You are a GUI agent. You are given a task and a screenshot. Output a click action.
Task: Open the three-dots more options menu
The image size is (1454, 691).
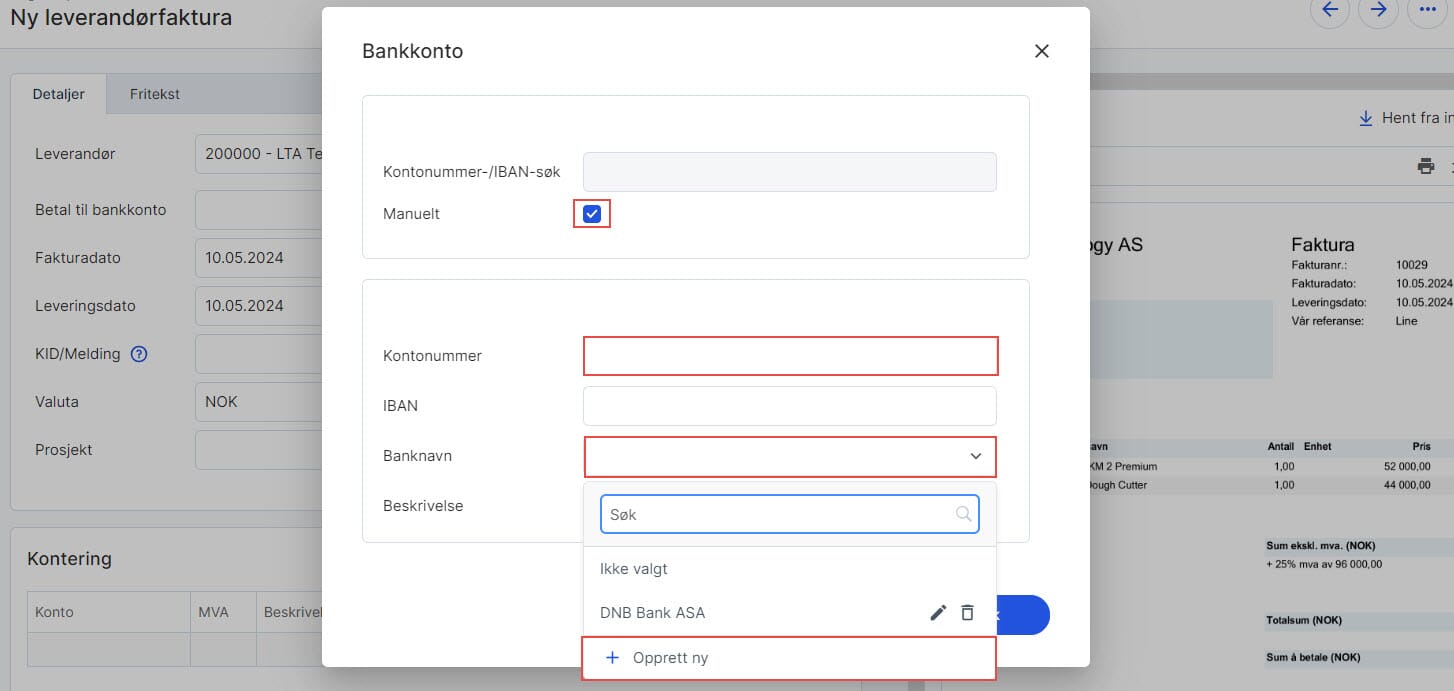coord(1426,10)
